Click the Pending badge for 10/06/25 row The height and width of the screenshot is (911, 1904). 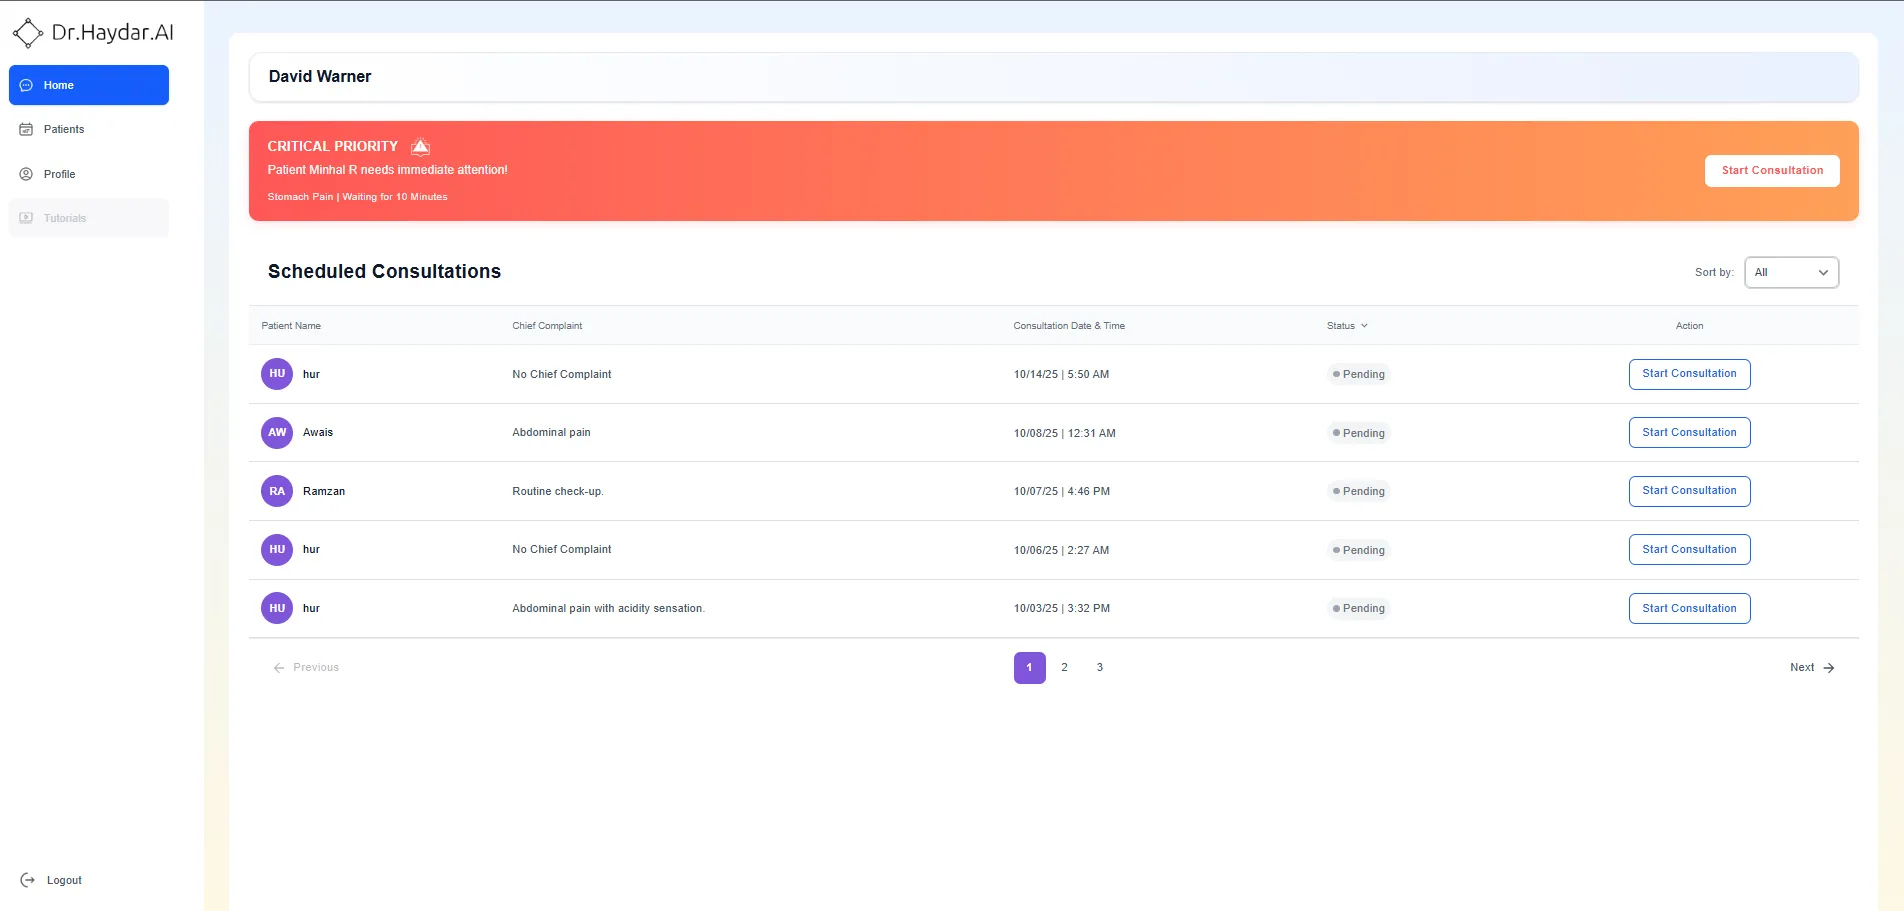coord(1358,550)
